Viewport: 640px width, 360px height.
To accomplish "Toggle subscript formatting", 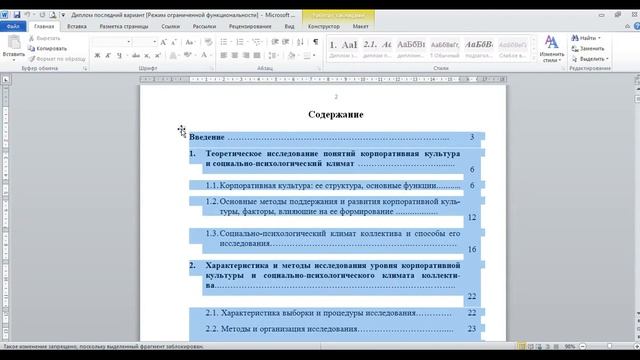I will pos(147,55).
